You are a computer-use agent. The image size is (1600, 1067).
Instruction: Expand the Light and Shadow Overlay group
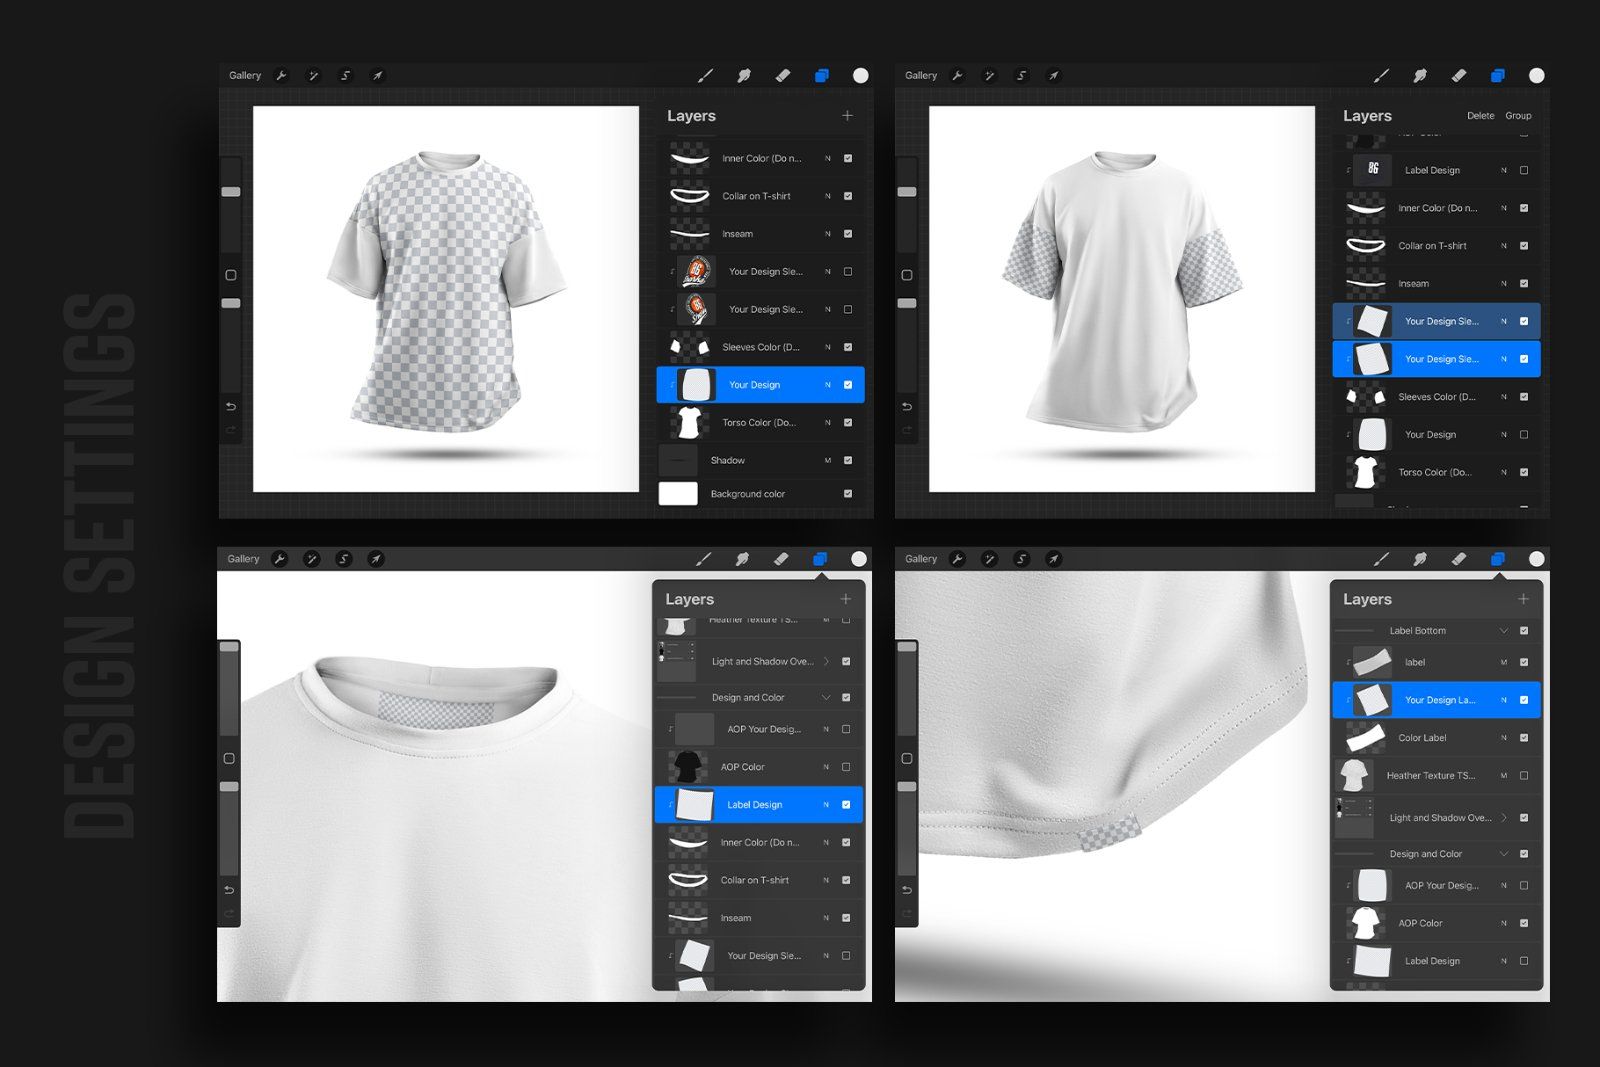[x=827, y=661]
